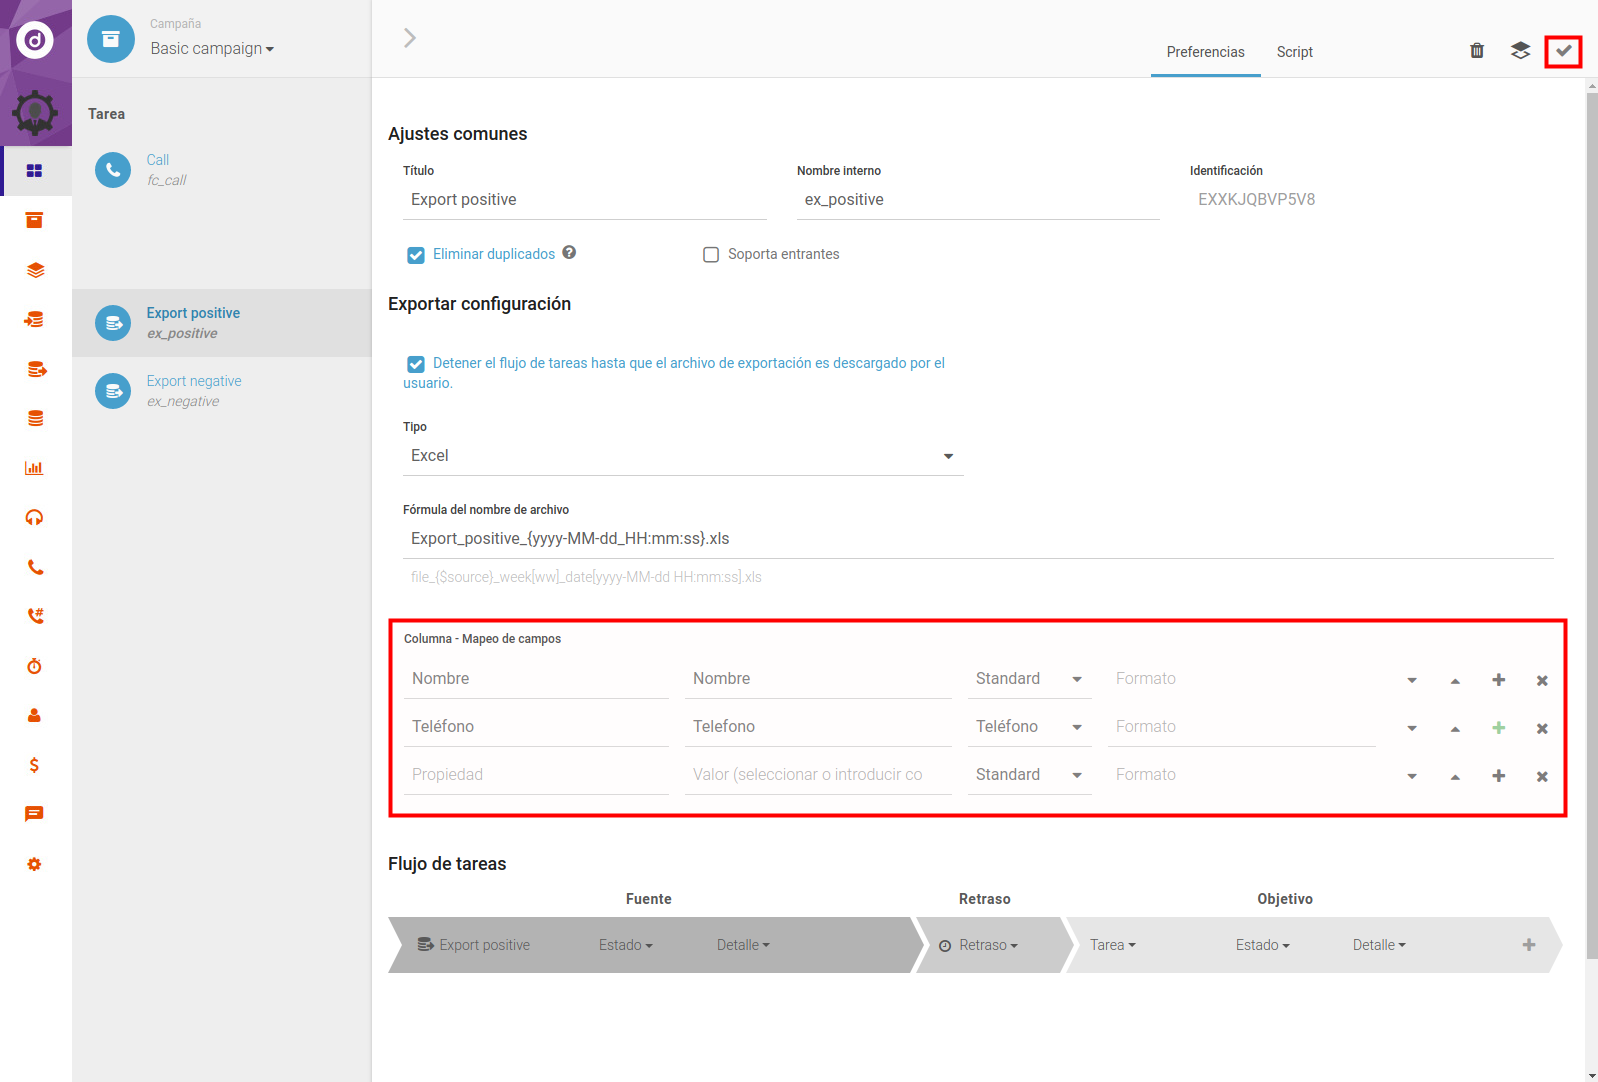Viewport: 1598px width, 1082px height.
Task: Open the Tipo Excel dropdown
Action: coord(682,456)
